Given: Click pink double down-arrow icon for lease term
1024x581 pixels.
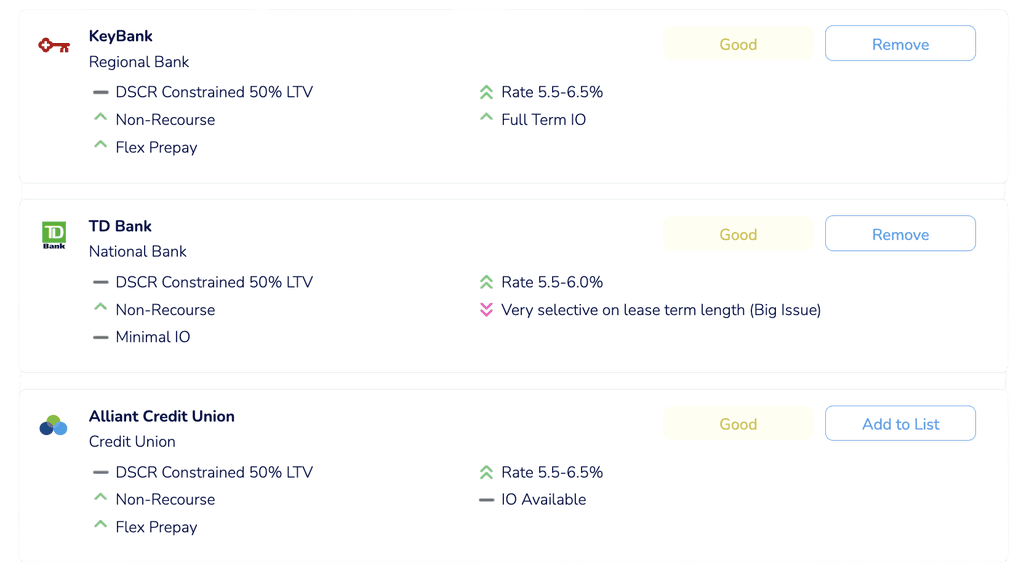Looking at the screenshot, I should coord(486,310).
